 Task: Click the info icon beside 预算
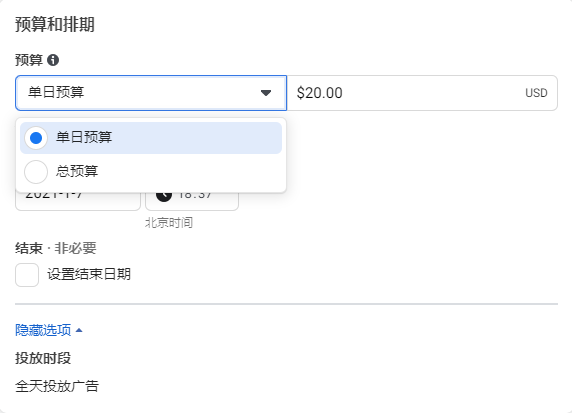(x=53, y=60)
